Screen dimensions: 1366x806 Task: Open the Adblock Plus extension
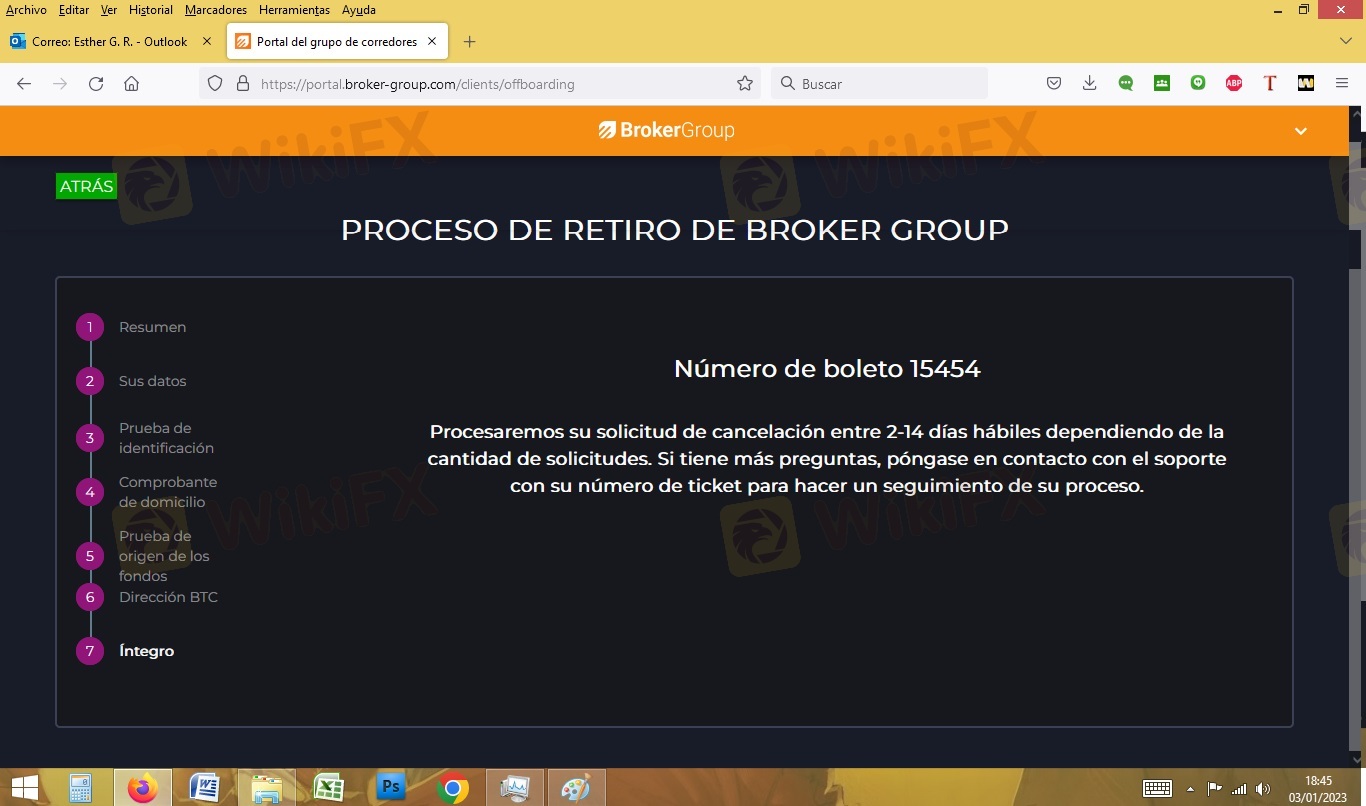click(x=1234, y=84)
